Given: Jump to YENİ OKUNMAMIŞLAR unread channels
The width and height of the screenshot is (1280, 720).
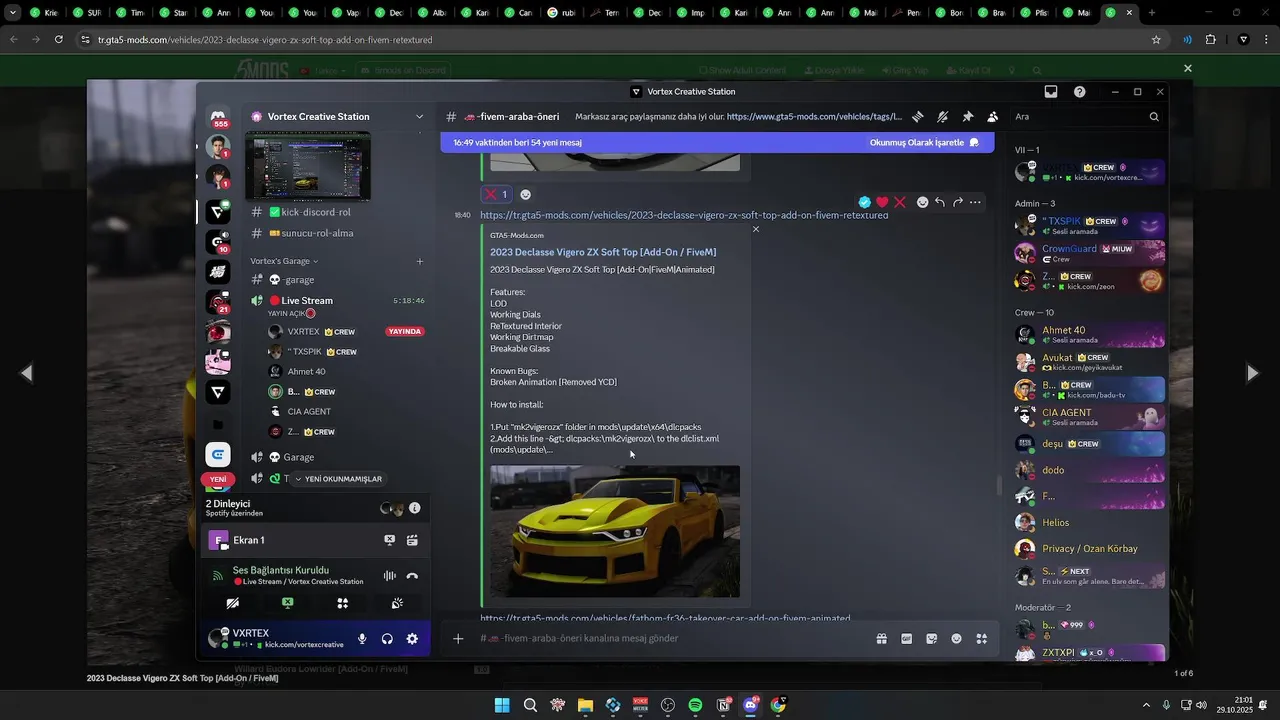Looking at the screenshot, I should tap(337, 479).
